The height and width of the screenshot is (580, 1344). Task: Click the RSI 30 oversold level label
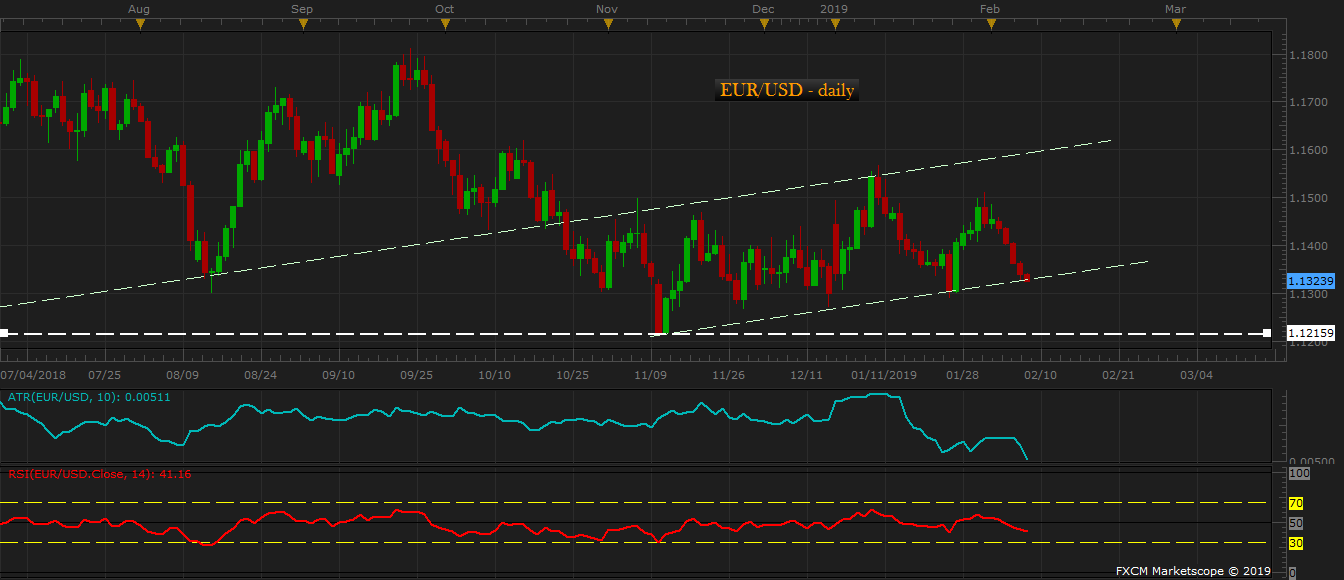pyautogui.click(x=1296, y=543)
